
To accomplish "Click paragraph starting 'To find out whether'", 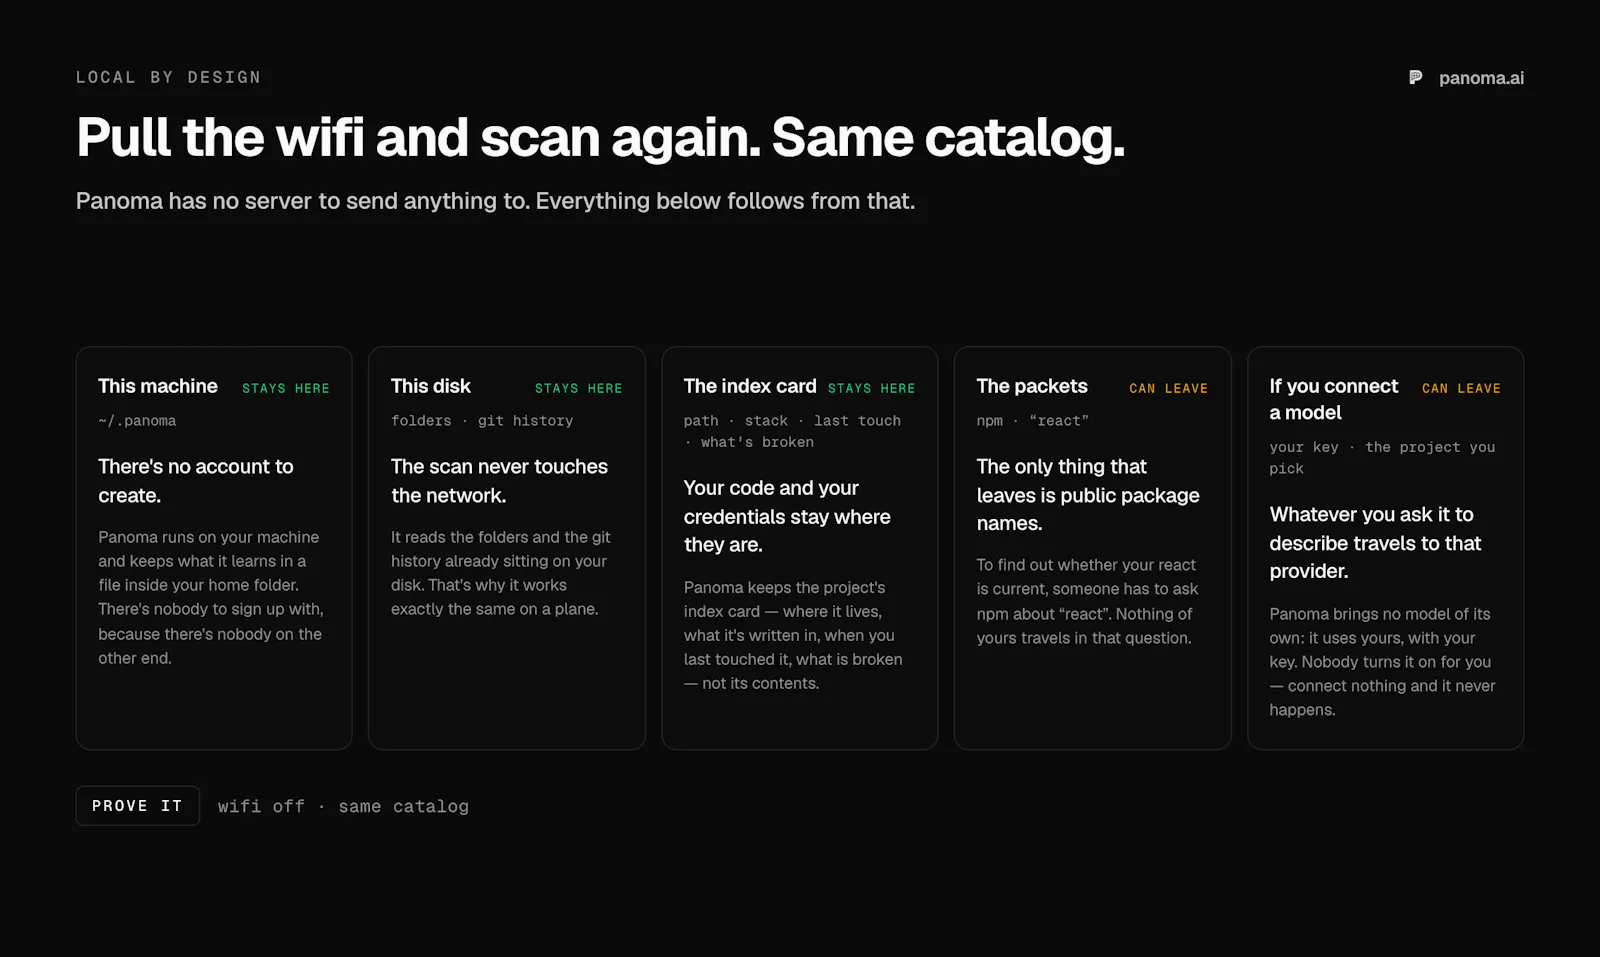I will [1088, 601].
